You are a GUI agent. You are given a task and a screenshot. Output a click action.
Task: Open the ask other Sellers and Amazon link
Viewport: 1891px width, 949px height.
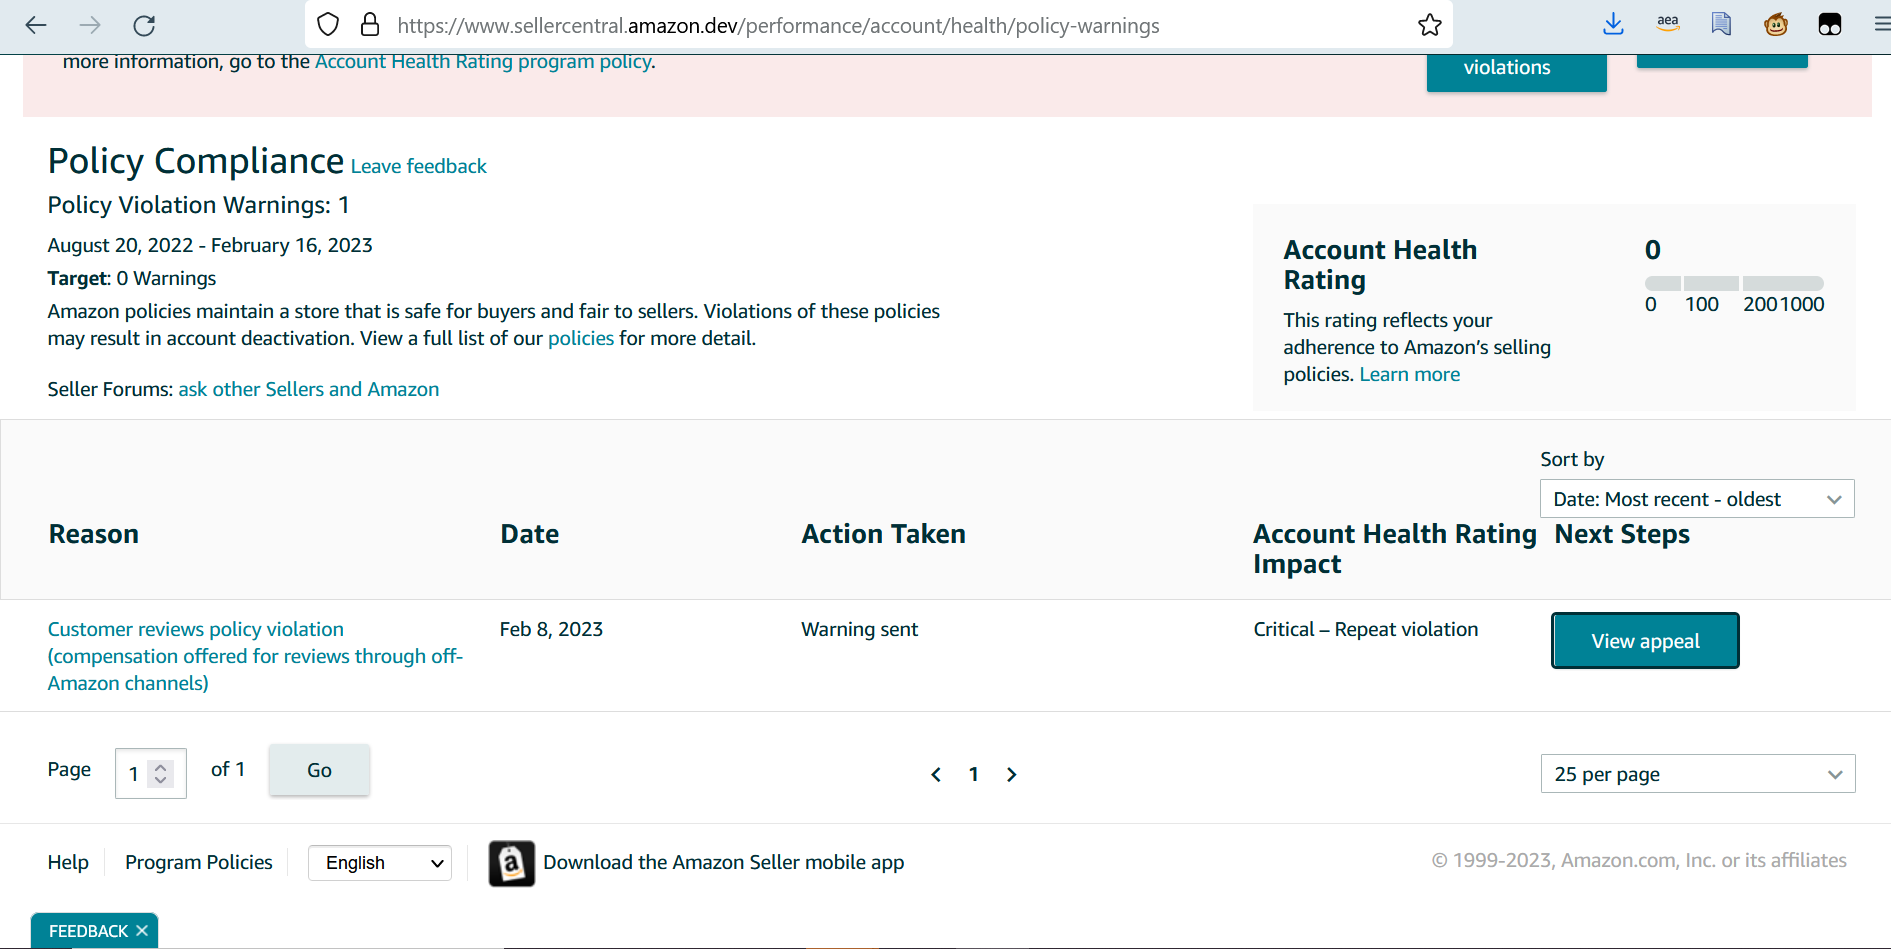(x=309, y=389)
